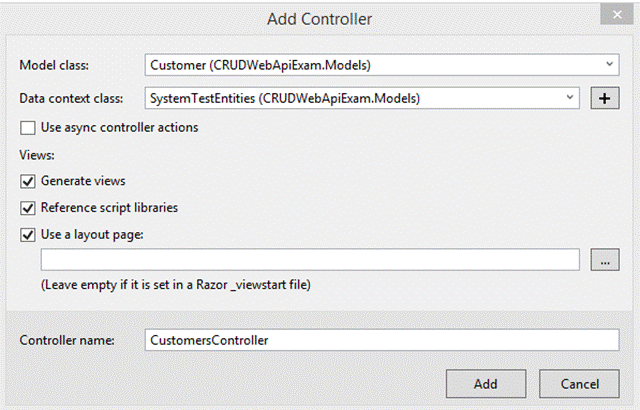Click into the layout page path field
The width and height of the screenshot is (640, 410).
coord(310,260)
